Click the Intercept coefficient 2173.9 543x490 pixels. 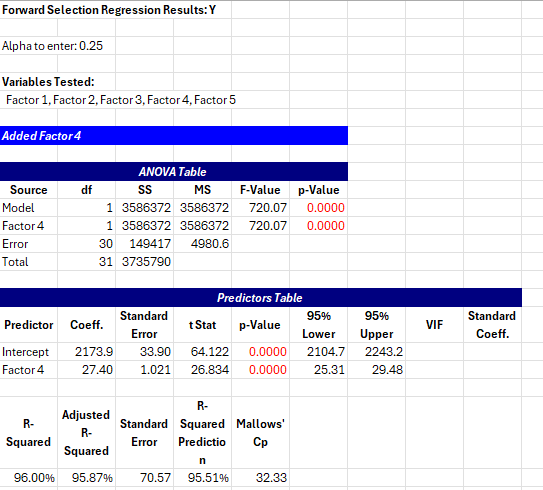click(87, 352)
